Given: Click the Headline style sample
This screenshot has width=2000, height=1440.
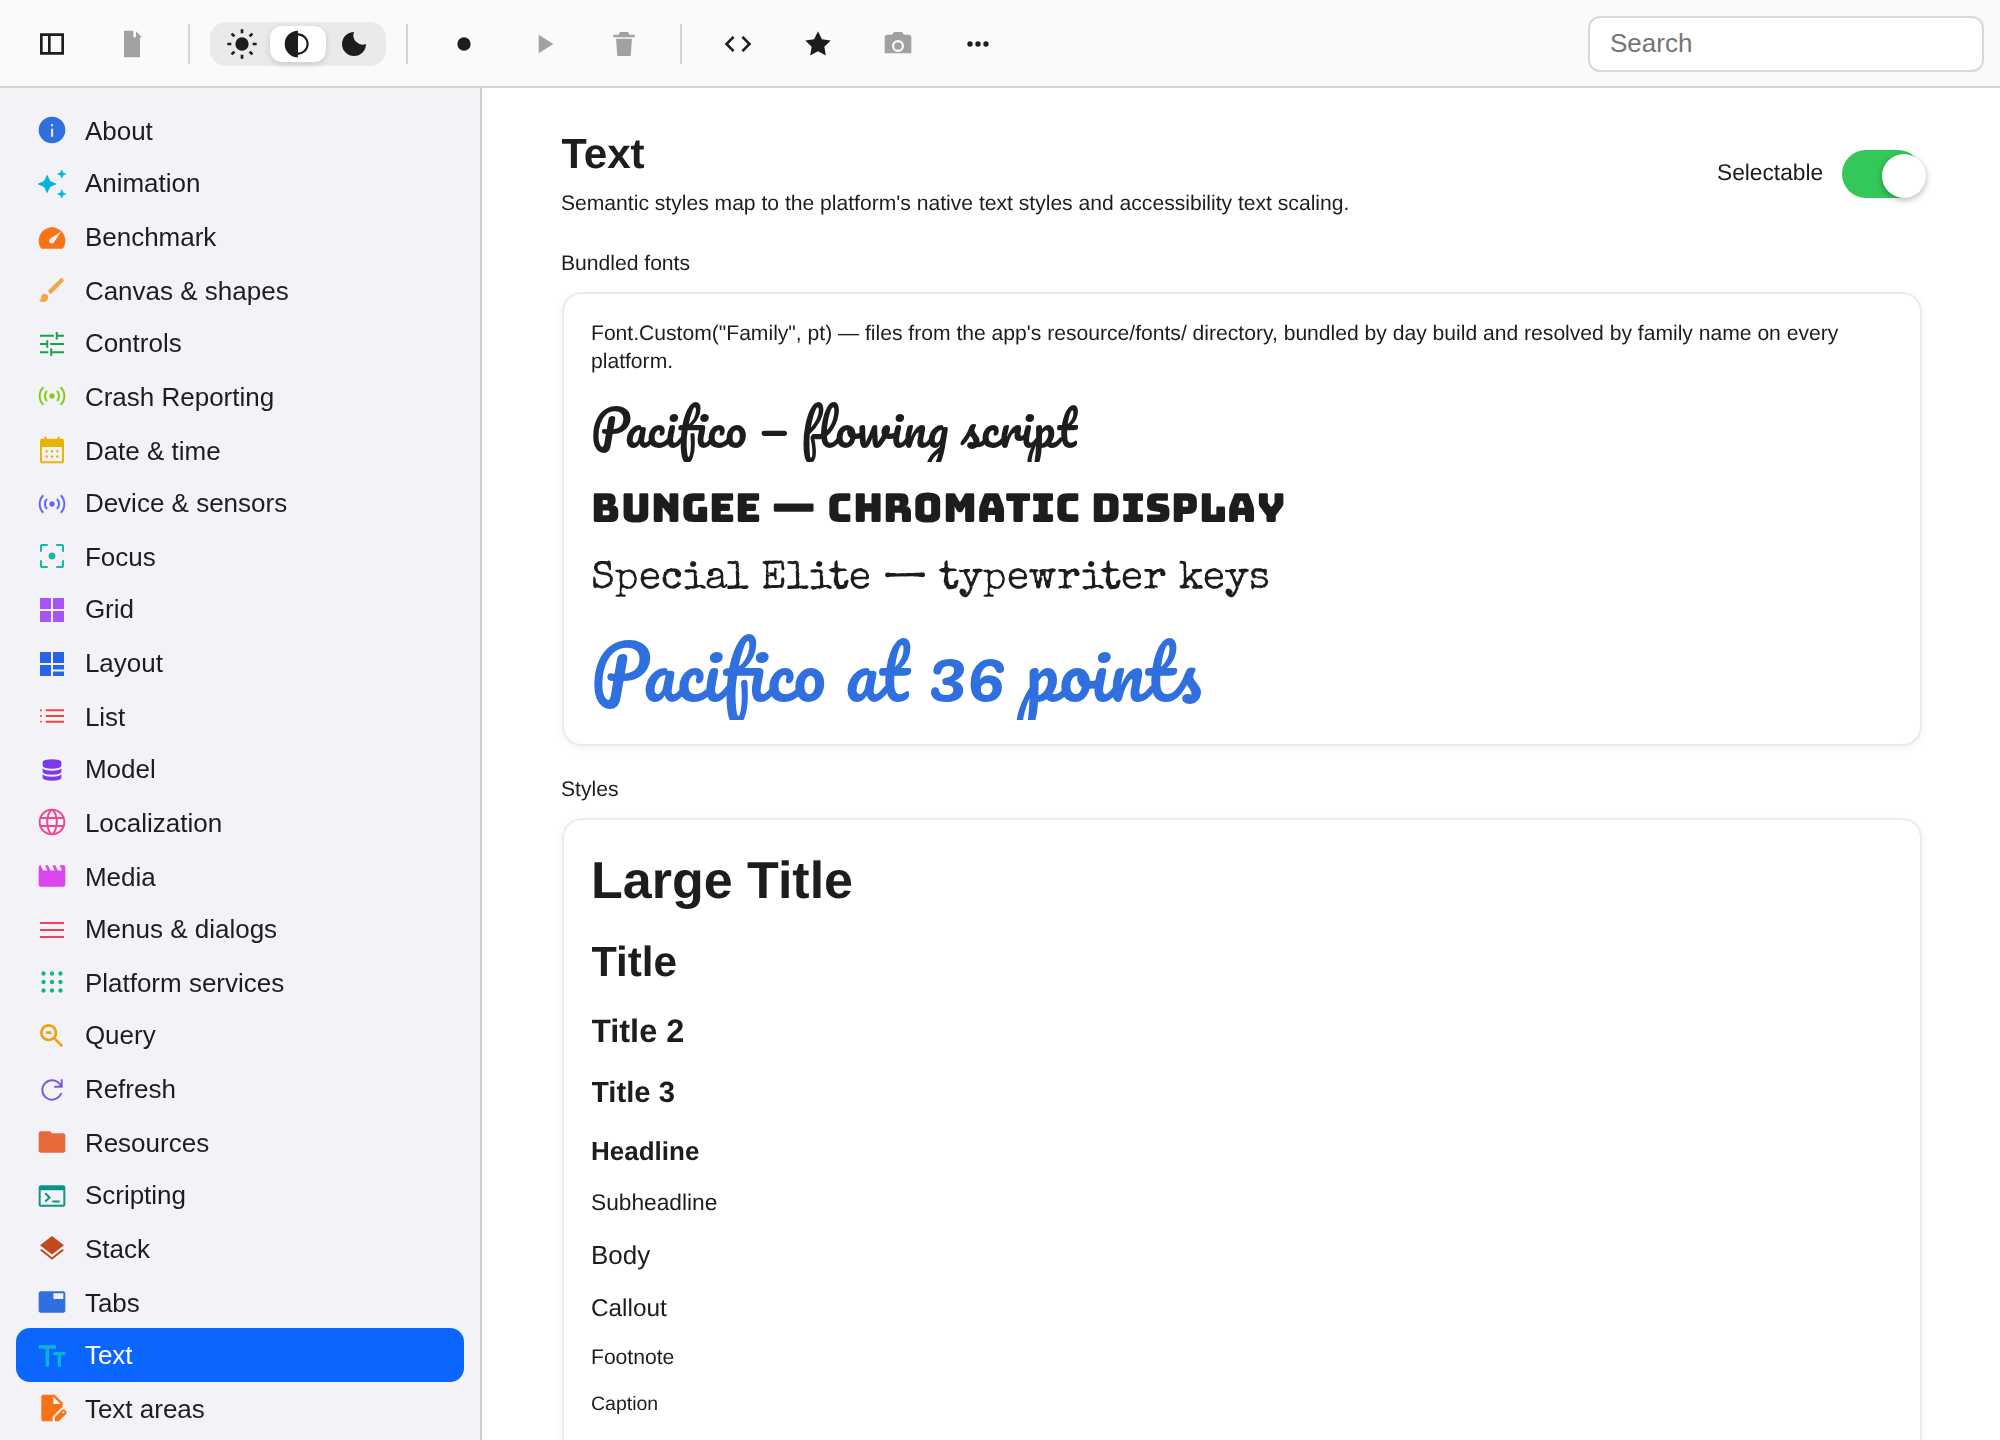Looking at the screenshot, I should click(645, 1151).
